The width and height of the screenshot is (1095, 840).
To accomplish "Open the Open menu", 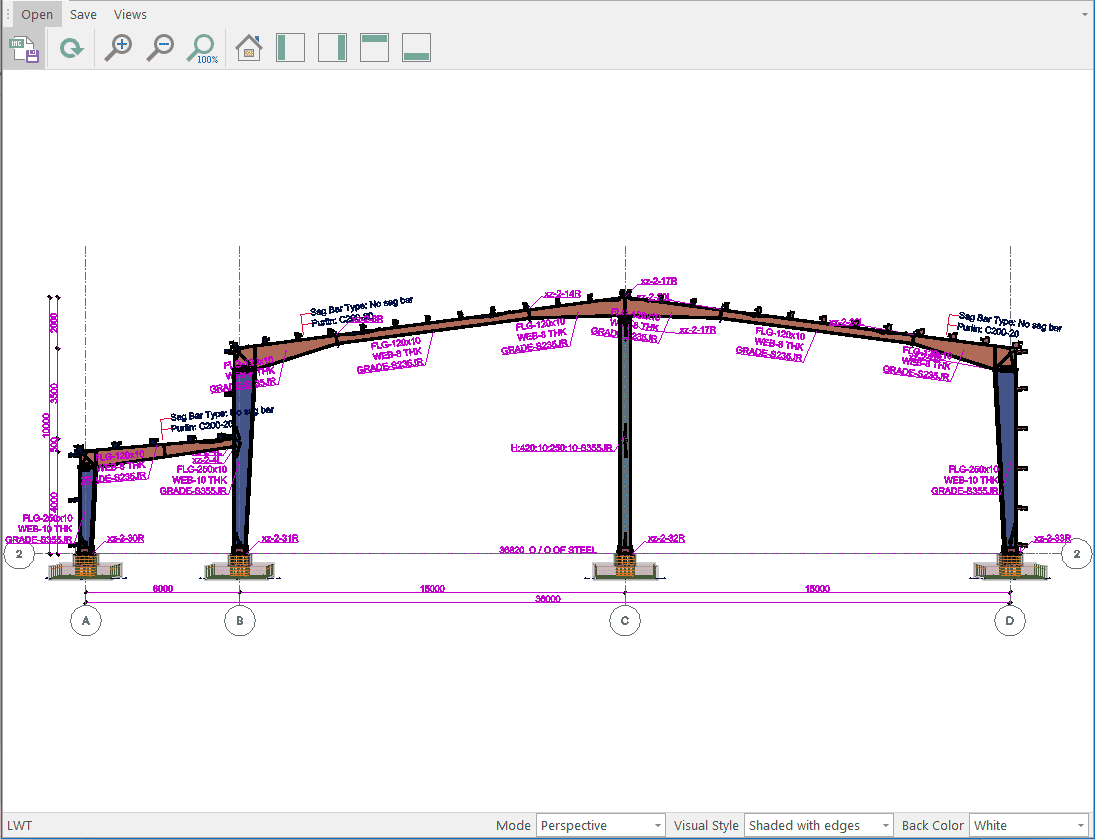I will click(x=37, y=14).
